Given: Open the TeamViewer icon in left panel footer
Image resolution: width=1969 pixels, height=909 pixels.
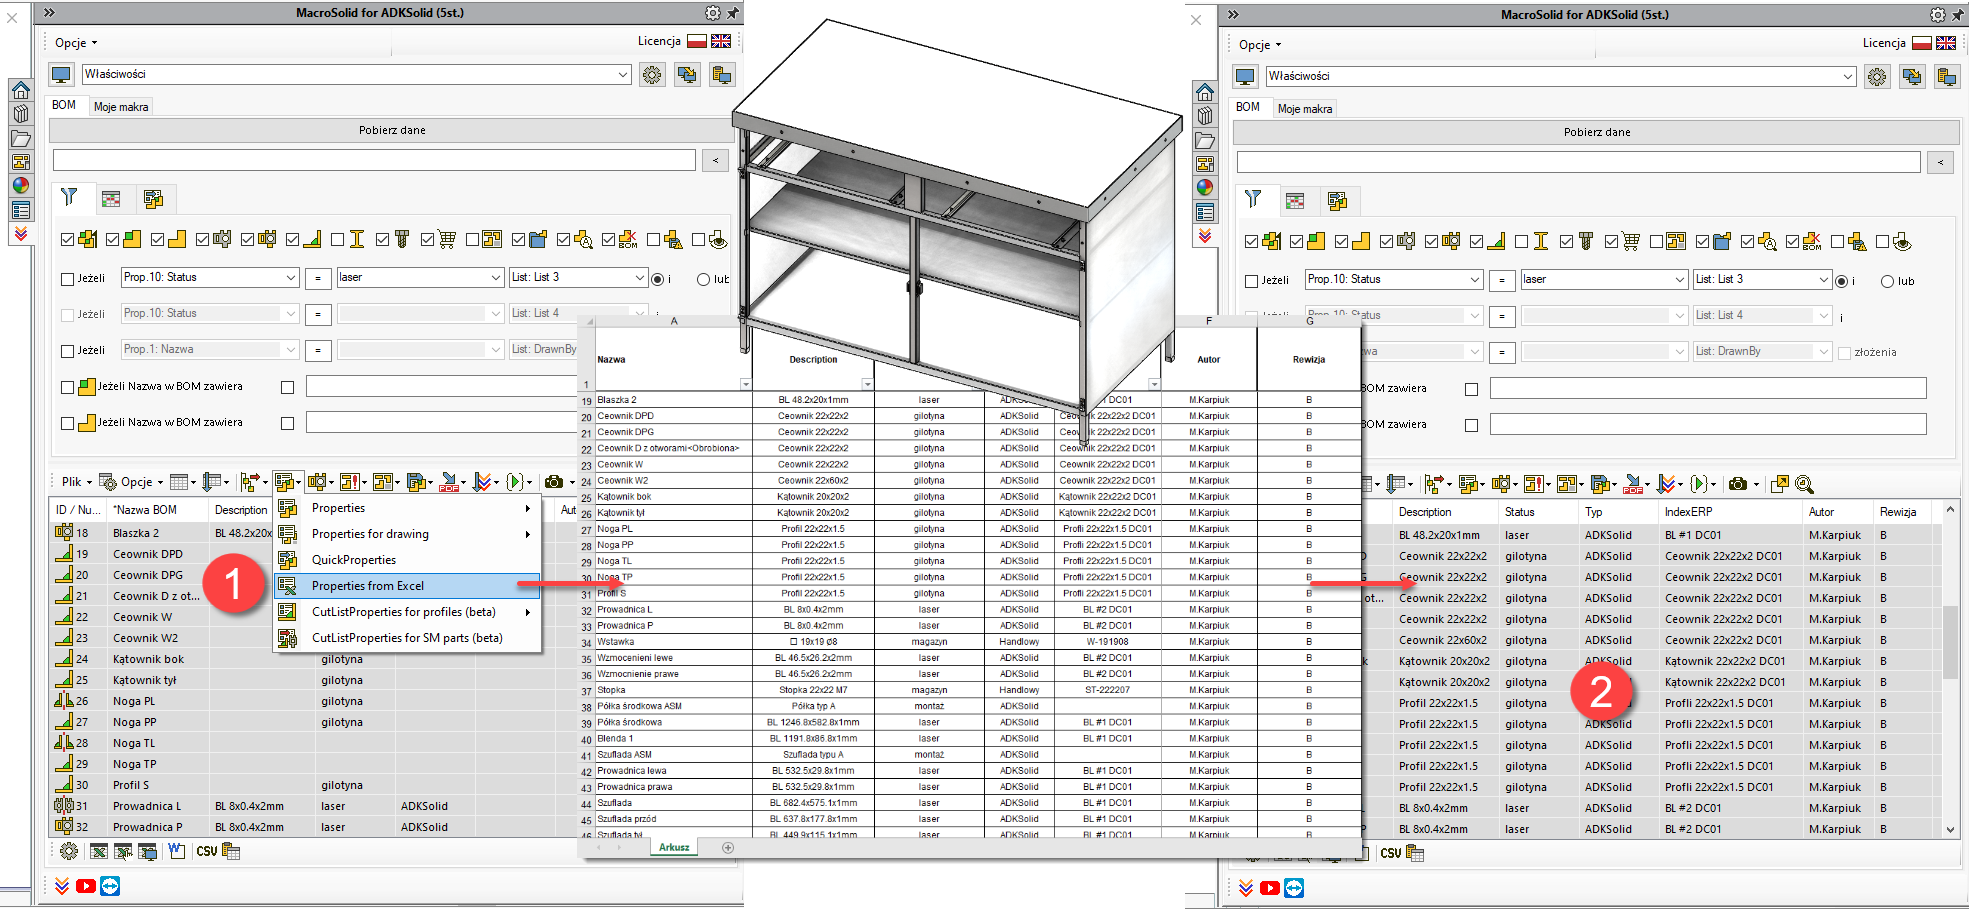Looking at the screenshot, I should (x=110, y=886).
